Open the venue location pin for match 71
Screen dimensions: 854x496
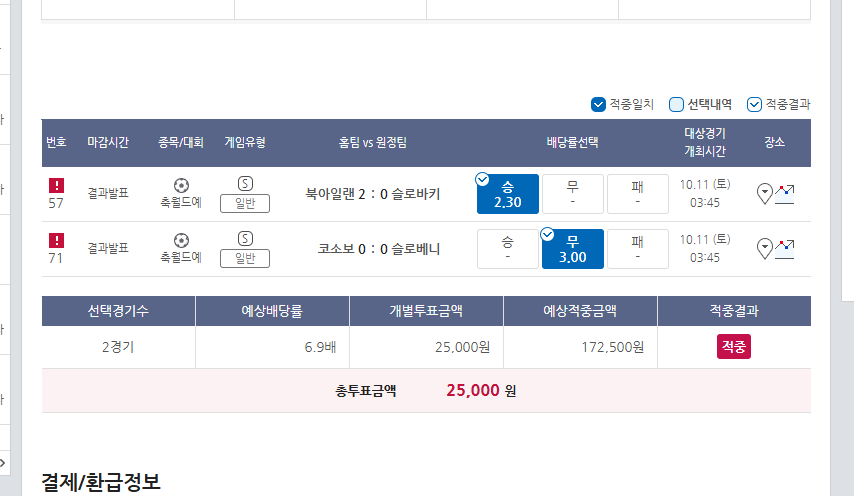[x=765, y=248]
